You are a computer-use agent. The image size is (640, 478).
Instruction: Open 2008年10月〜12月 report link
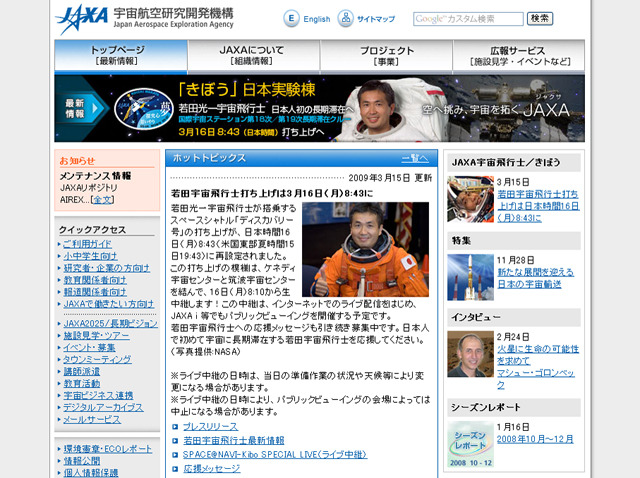click(x=535, y=439)
